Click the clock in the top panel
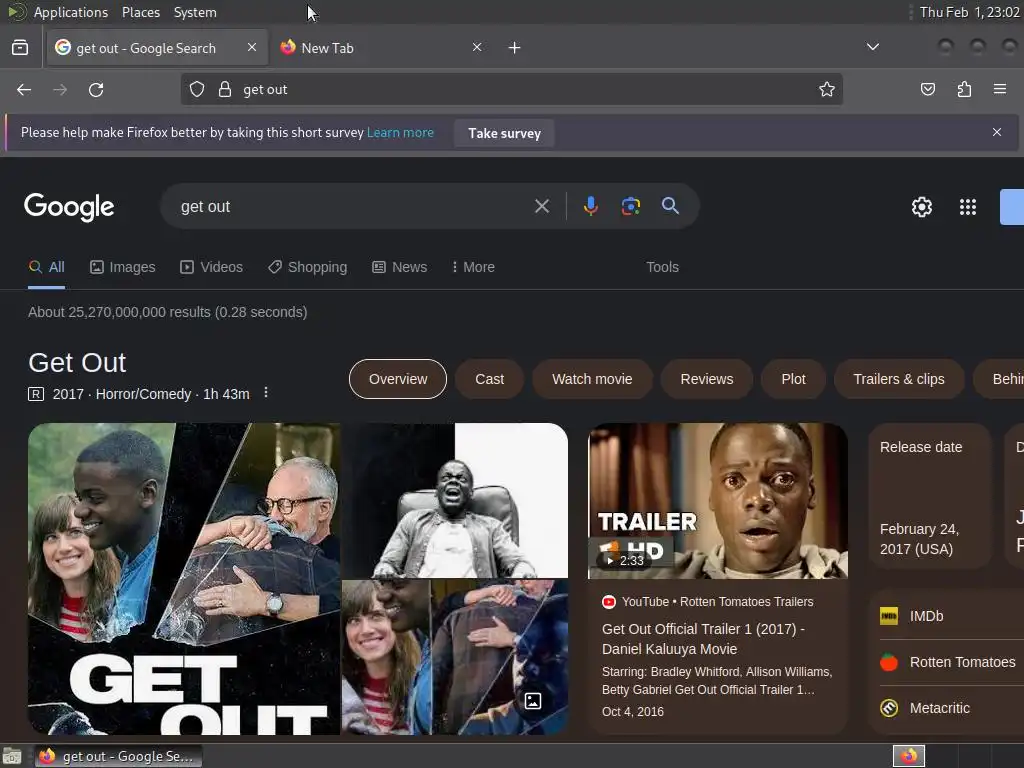 coord(969,12)
